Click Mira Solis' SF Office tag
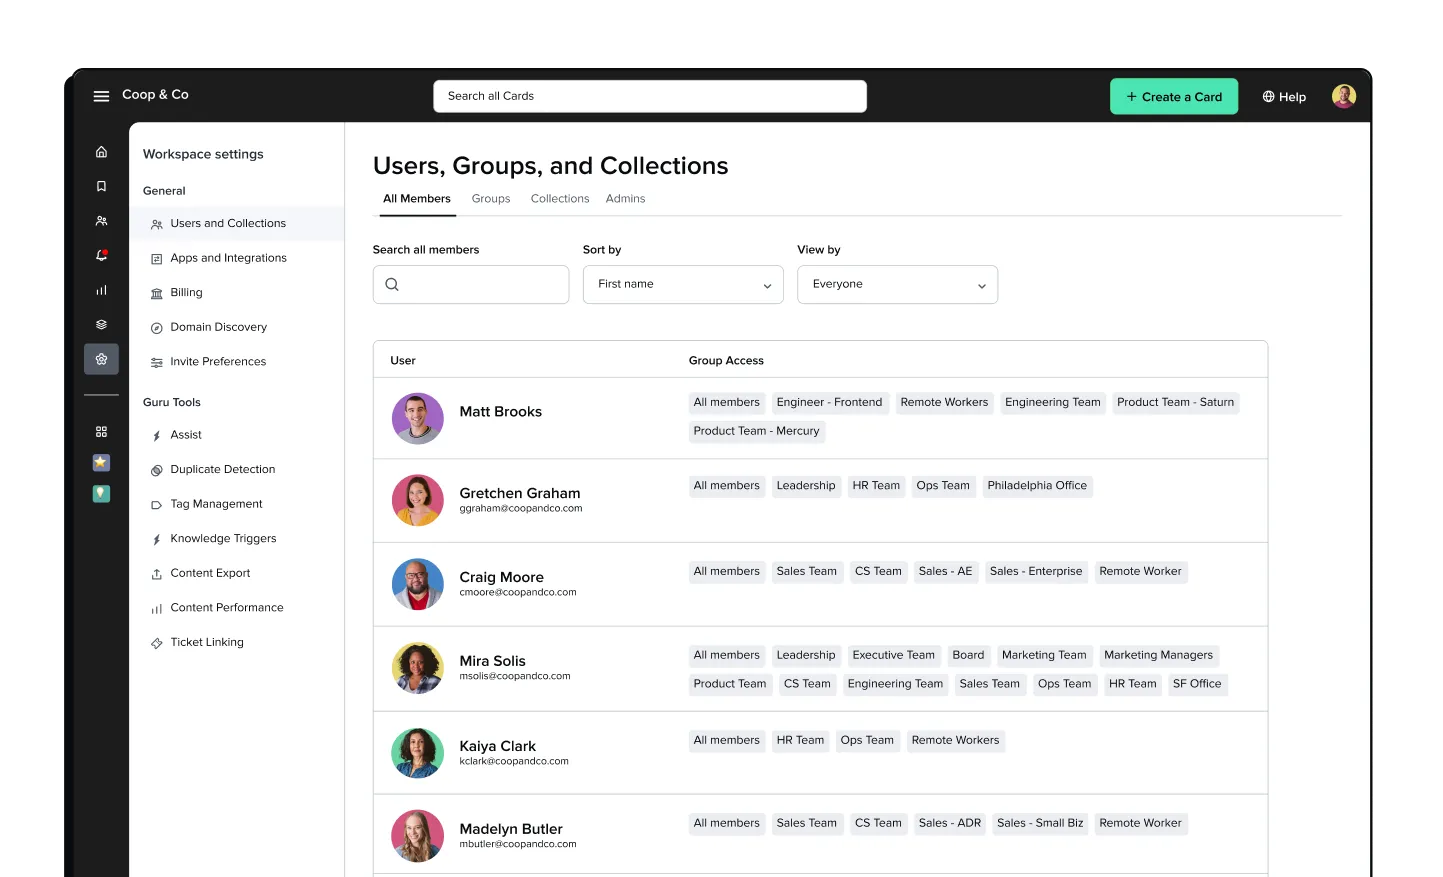Image resolution: width=1443 pixels, height=877 pixels. coord(1197,685)
